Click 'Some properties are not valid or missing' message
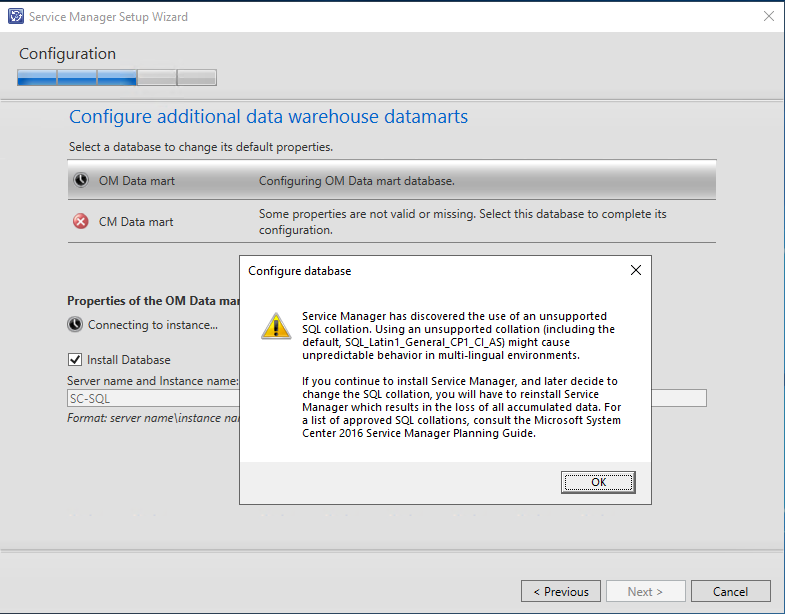The image size is (785, 614). [x=463, y=221]
